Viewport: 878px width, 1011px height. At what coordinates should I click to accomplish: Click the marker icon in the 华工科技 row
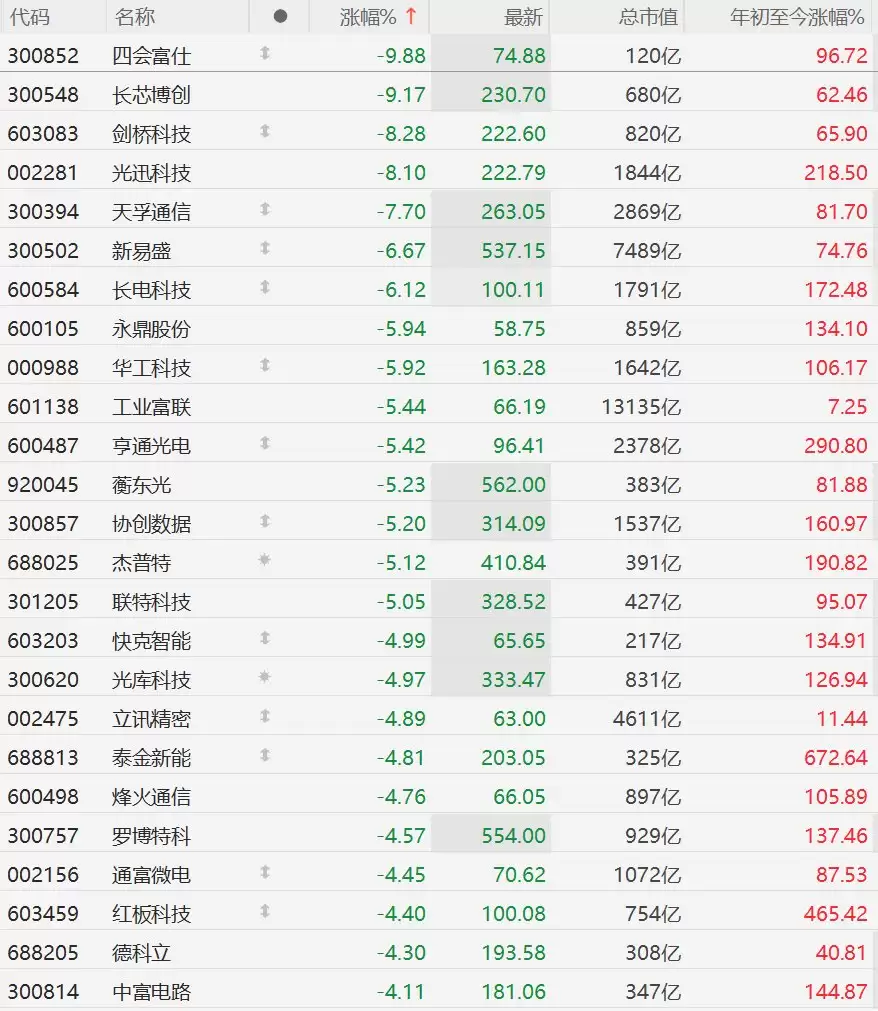pos(265,366)
